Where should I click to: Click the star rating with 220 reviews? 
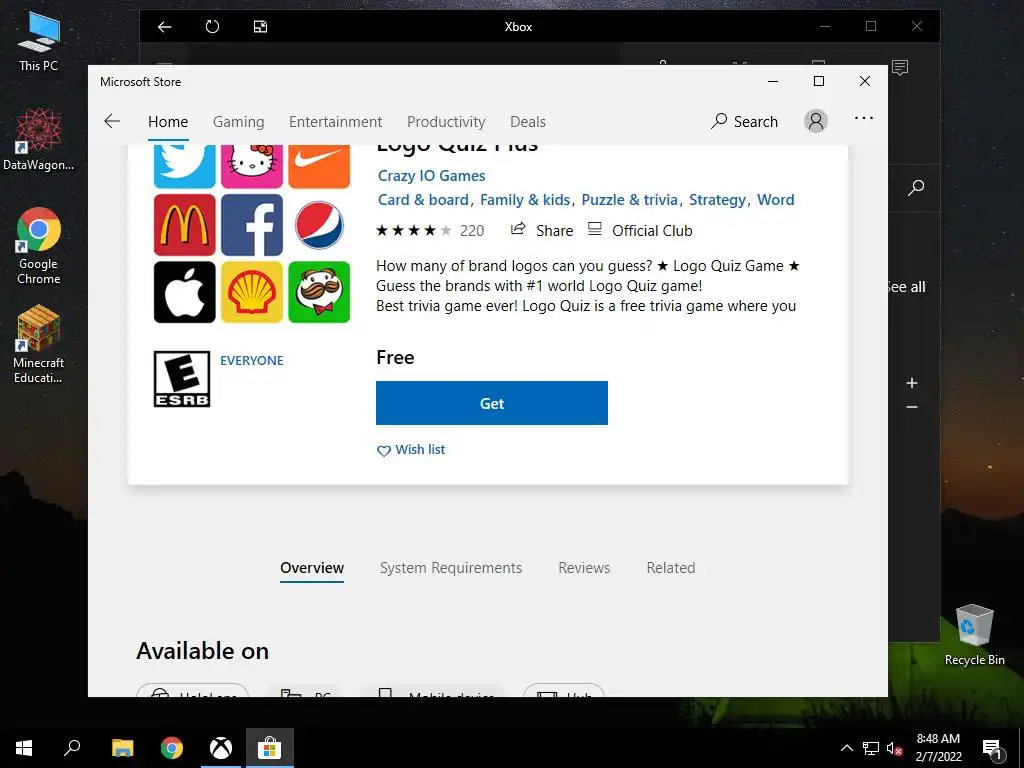(x=430, y=231)
